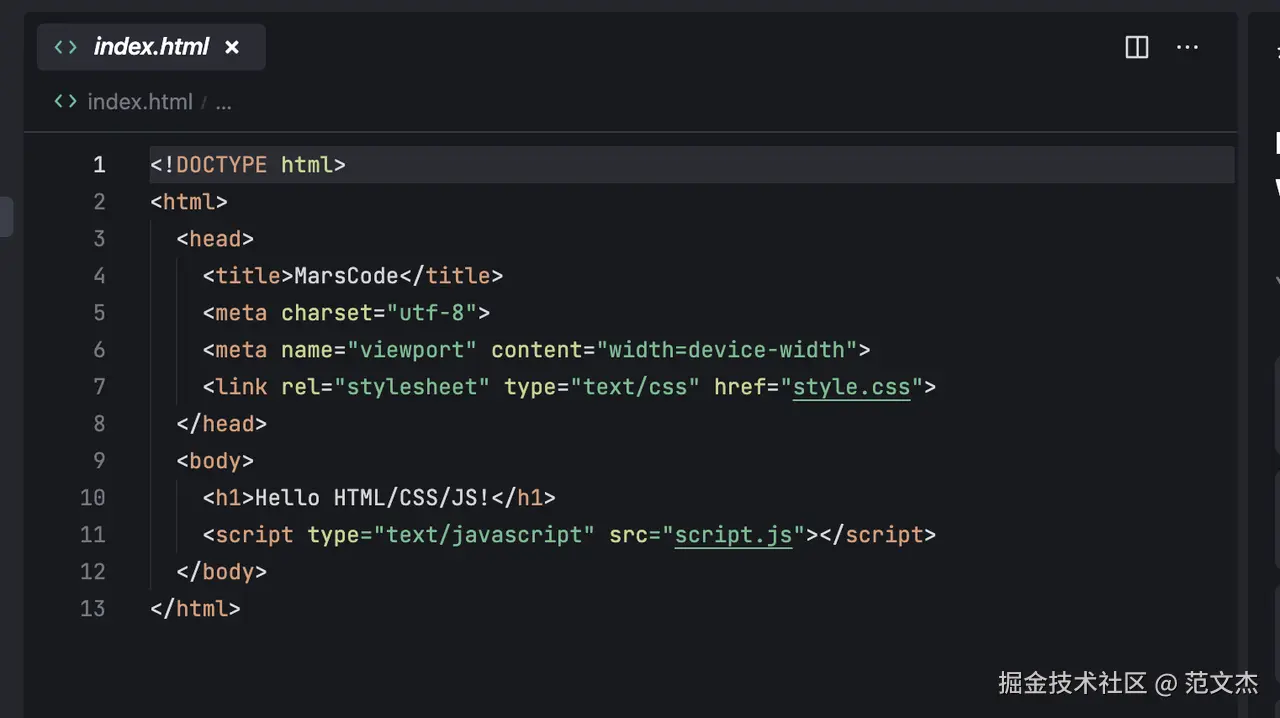1280x718 pixels.
Task: Click line number 13 in gutter
Action: coord(93,609)
